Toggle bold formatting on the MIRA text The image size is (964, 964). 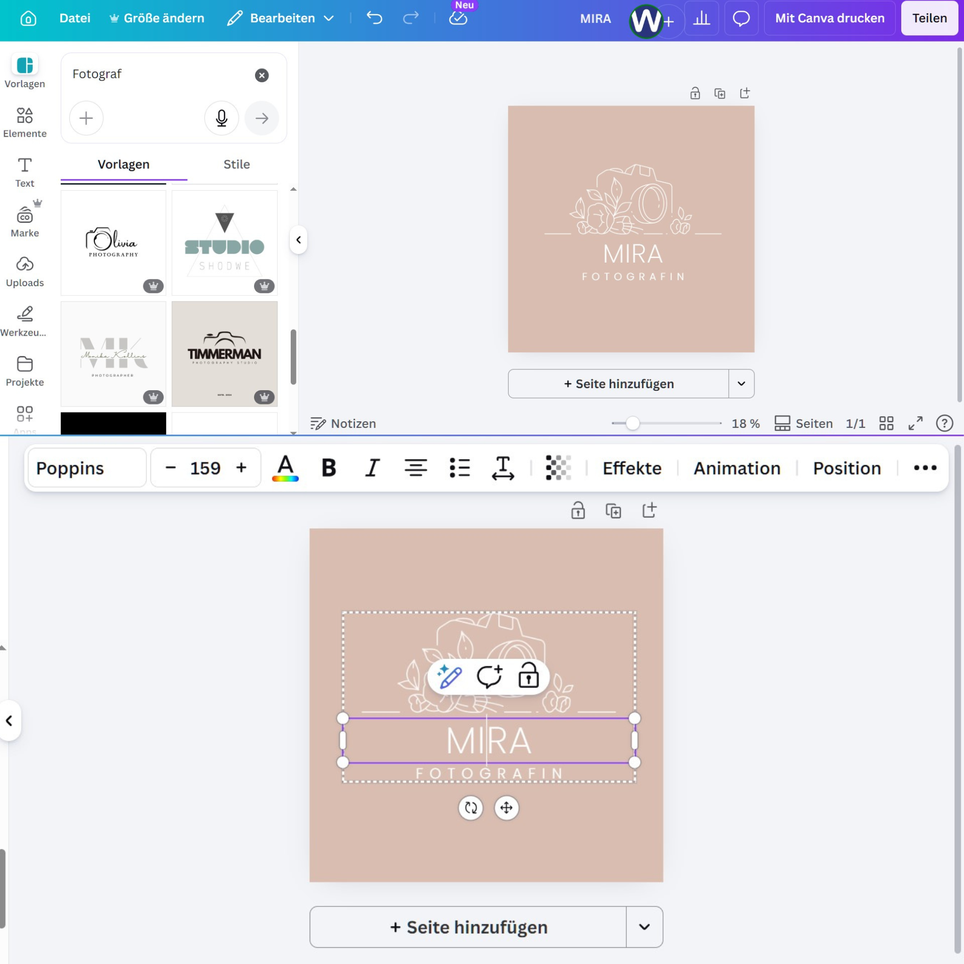[329, 467]
